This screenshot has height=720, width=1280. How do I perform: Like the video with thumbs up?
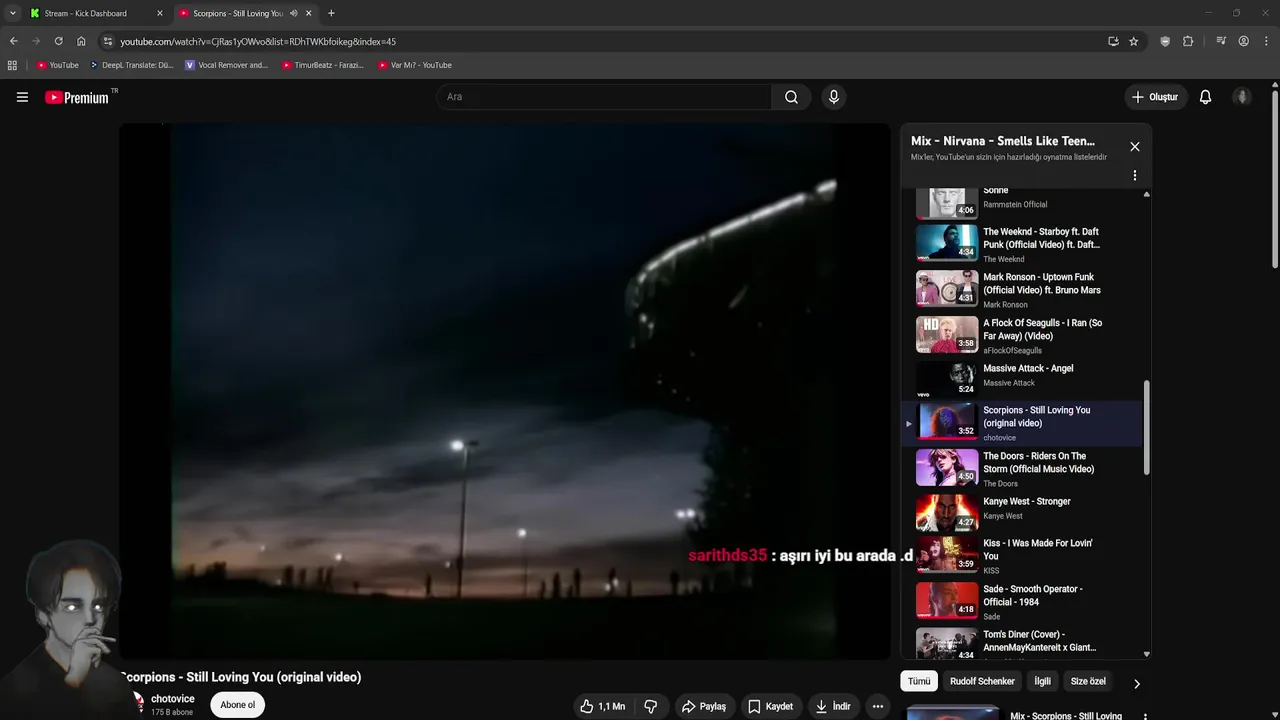pyautogui.click(x=602, y=706)
